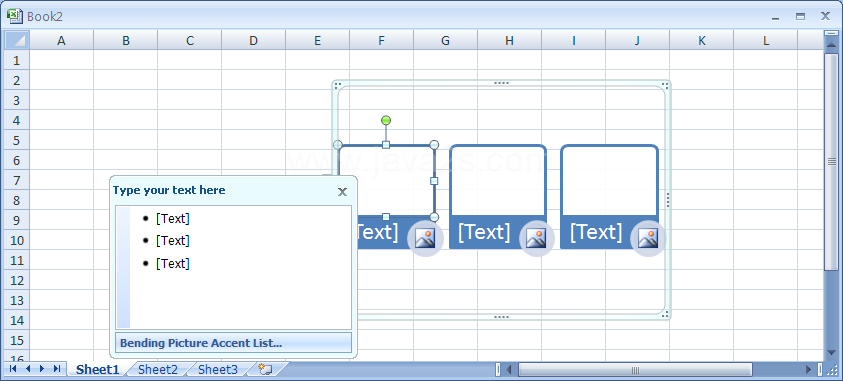Select row 15 header
The image size is (843, 381).
pos(16,341)
